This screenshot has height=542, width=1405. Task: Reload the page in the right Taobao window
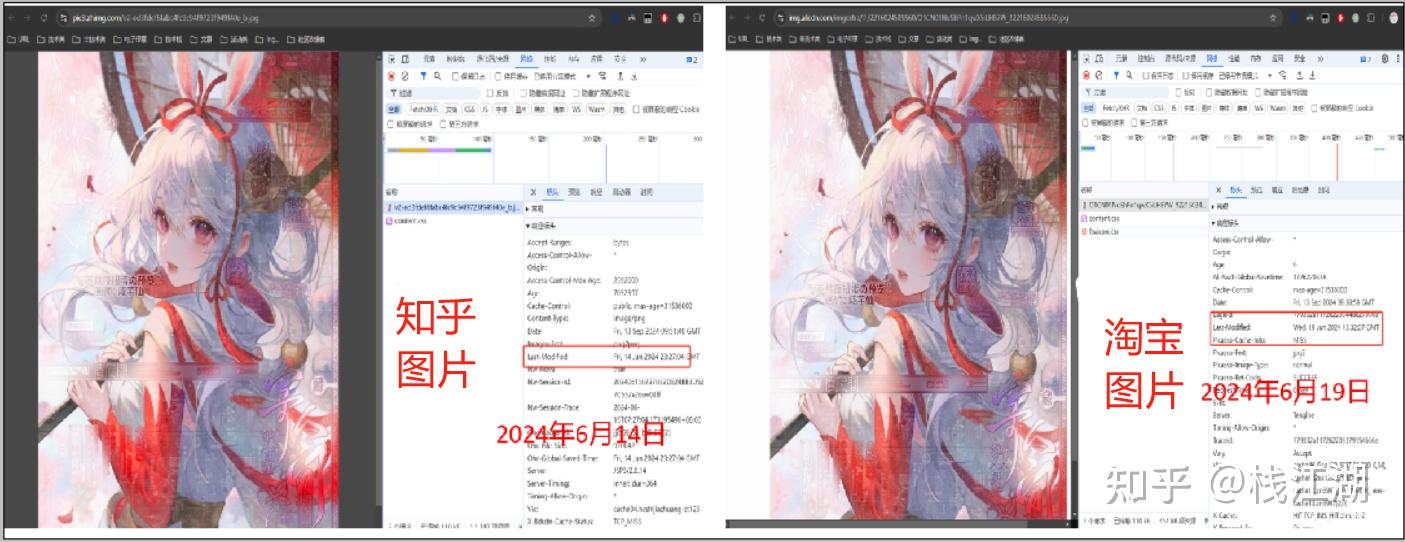coord(763,18)
